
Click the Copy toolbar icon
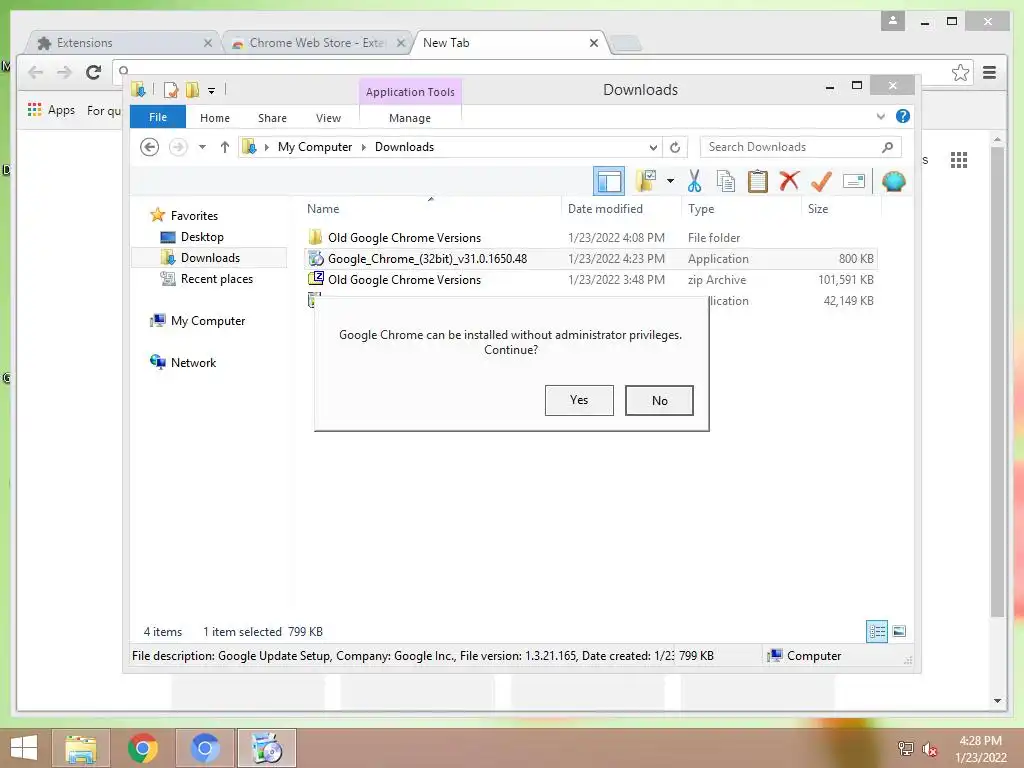tap(726, 181)
